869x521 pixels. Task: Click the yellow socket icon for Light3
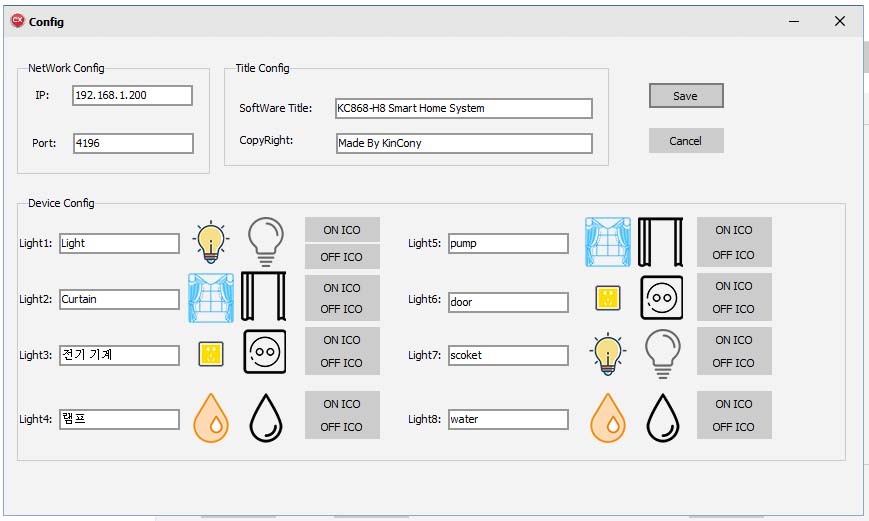[x=210, y=353]
